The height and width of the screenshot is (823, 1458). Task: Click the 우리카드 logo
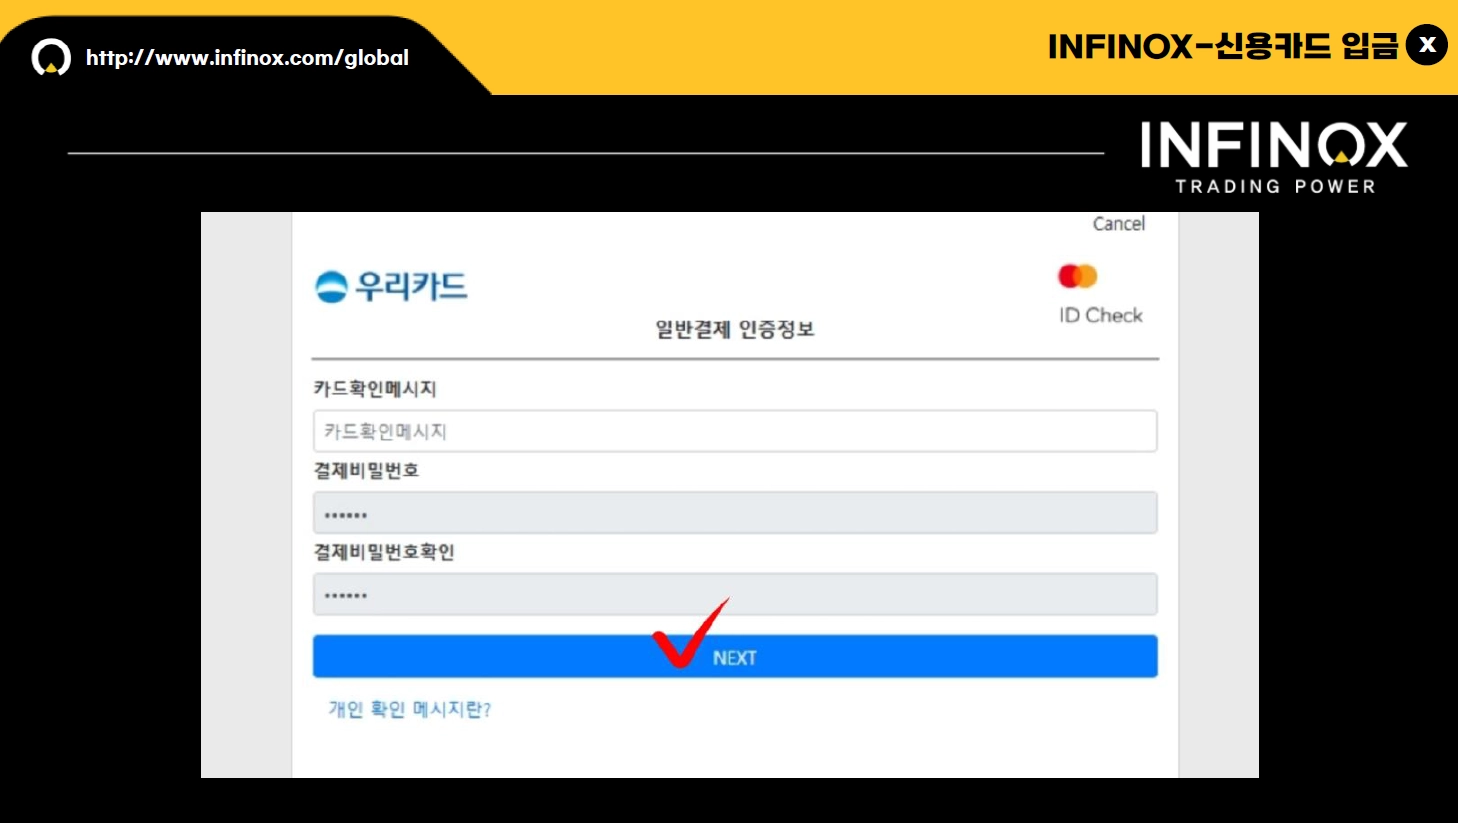click(391, 287)
